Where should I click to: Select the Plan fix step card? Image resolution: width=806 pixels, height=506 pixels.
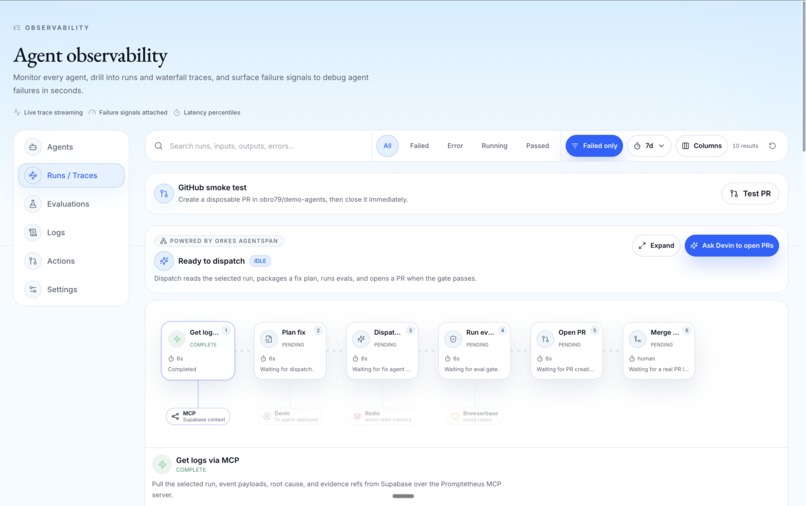(x=290, y=351)
